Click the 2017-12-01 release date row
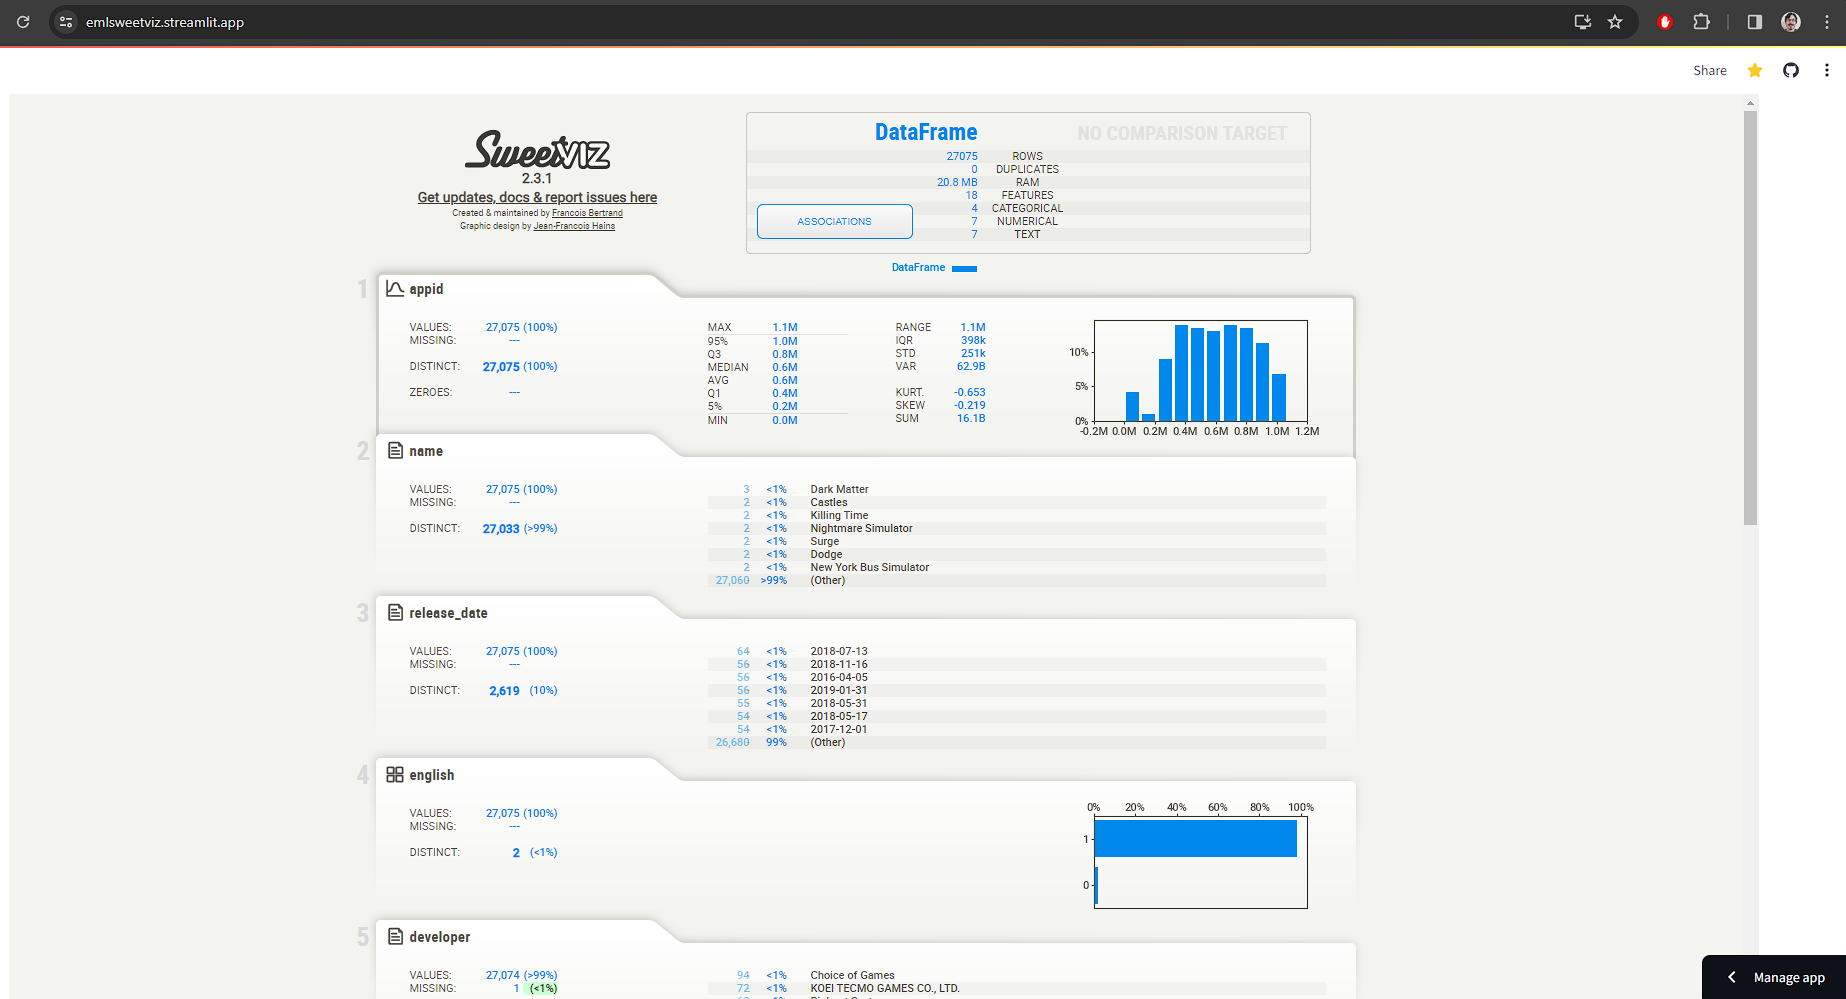1846x999 pixels. click(x=1017, y=729)
